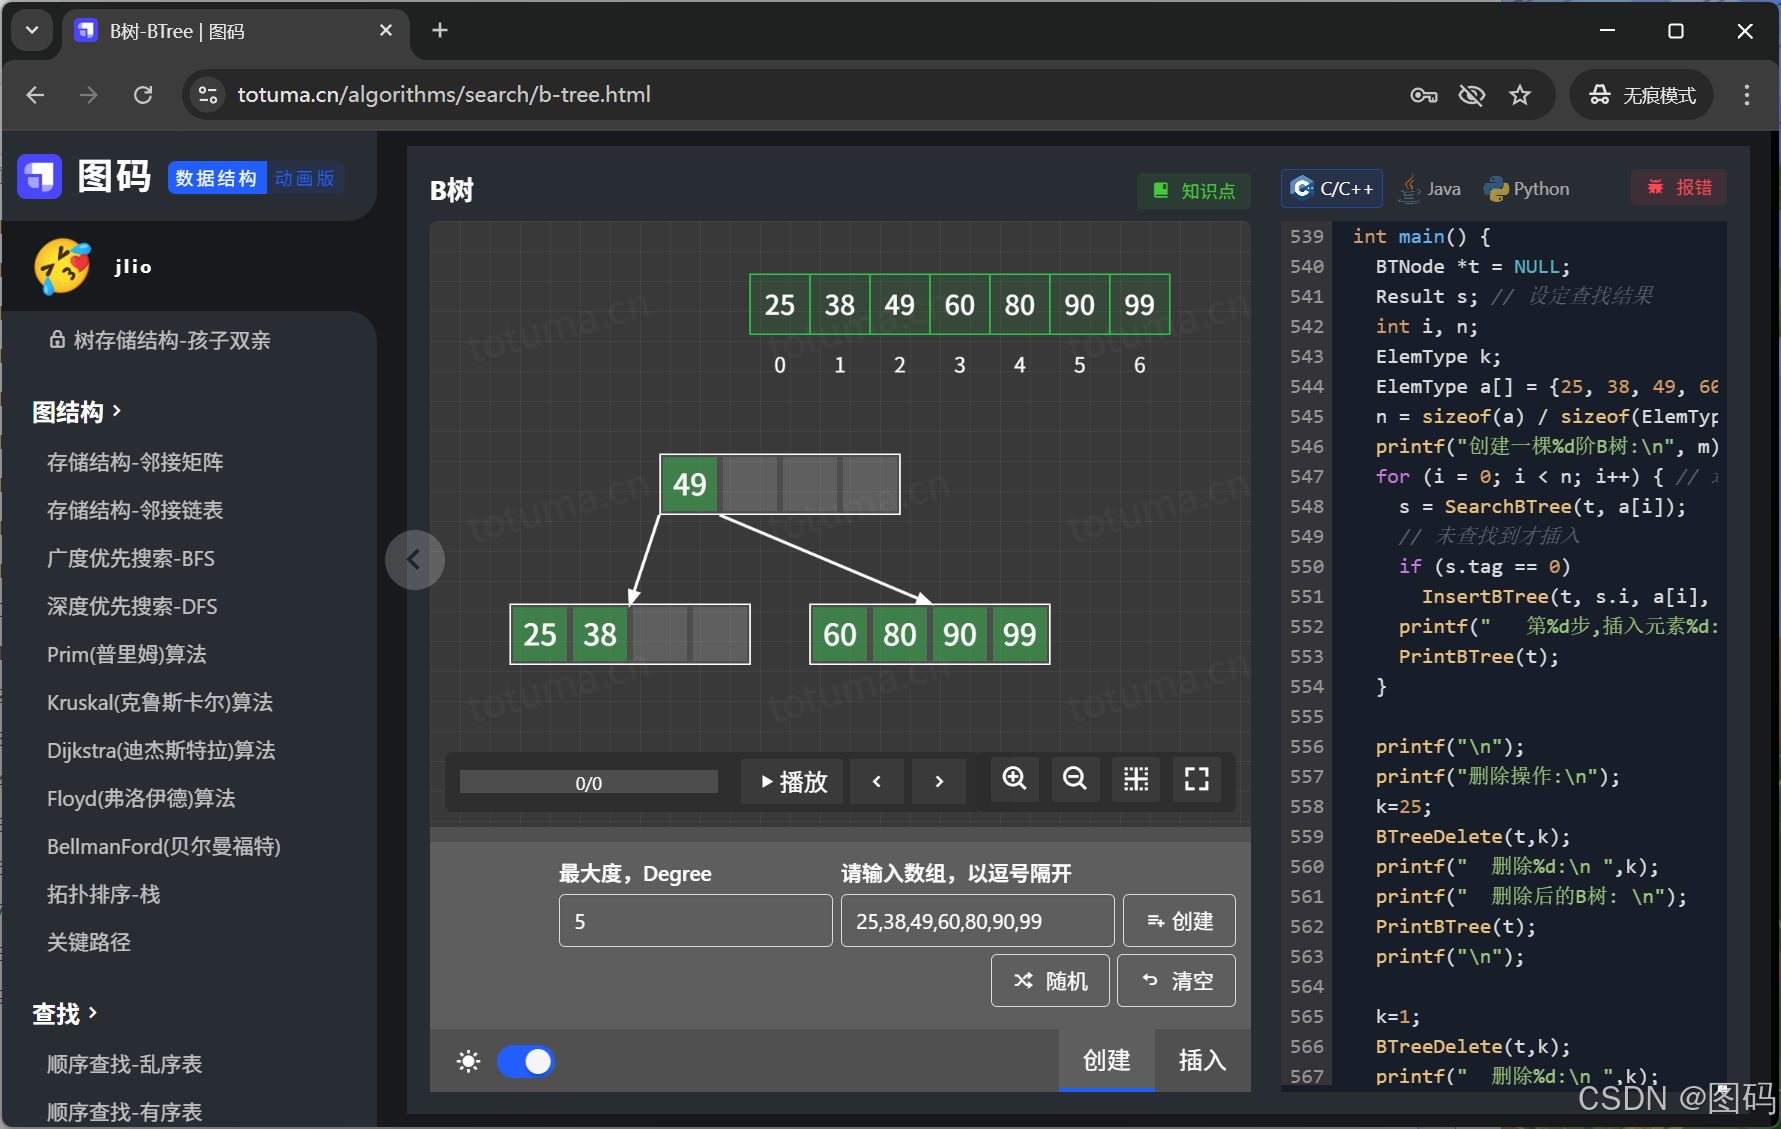
Task: Click the 数据结构 badge
Action: (x=216, y=178)
